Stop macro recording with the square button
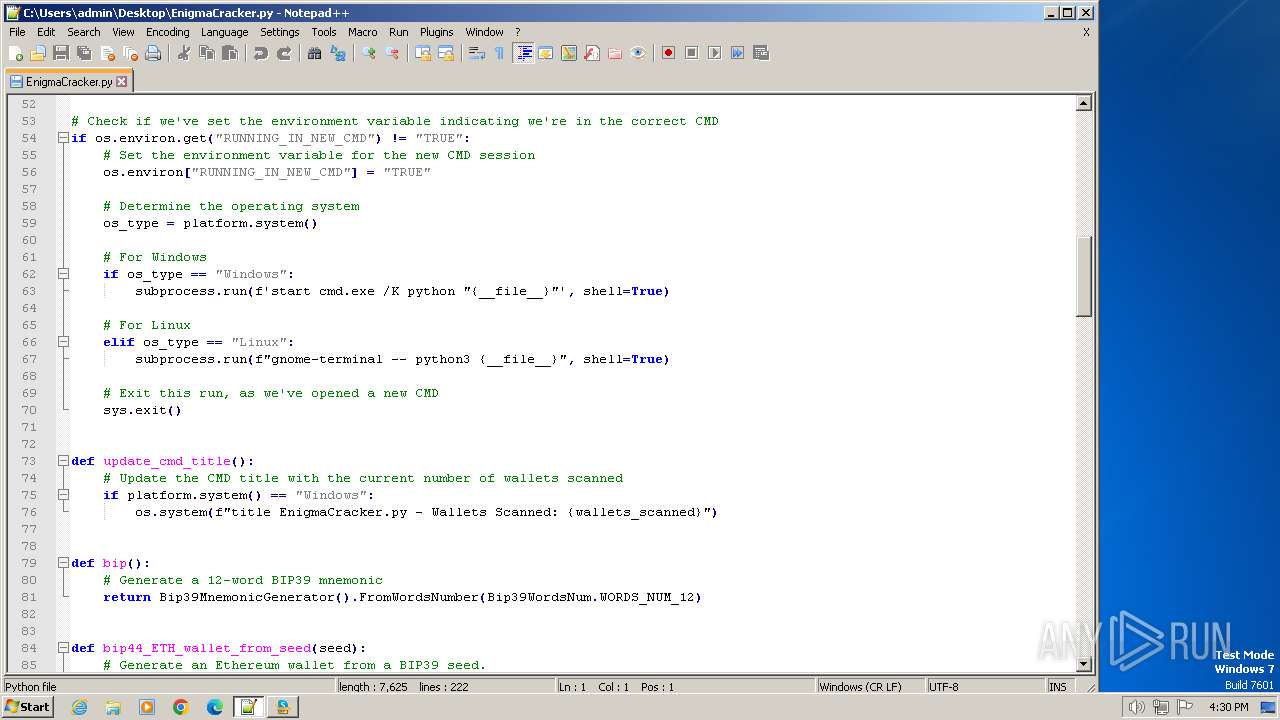The width and height of the screenshot is (1280, 720). 692,53
